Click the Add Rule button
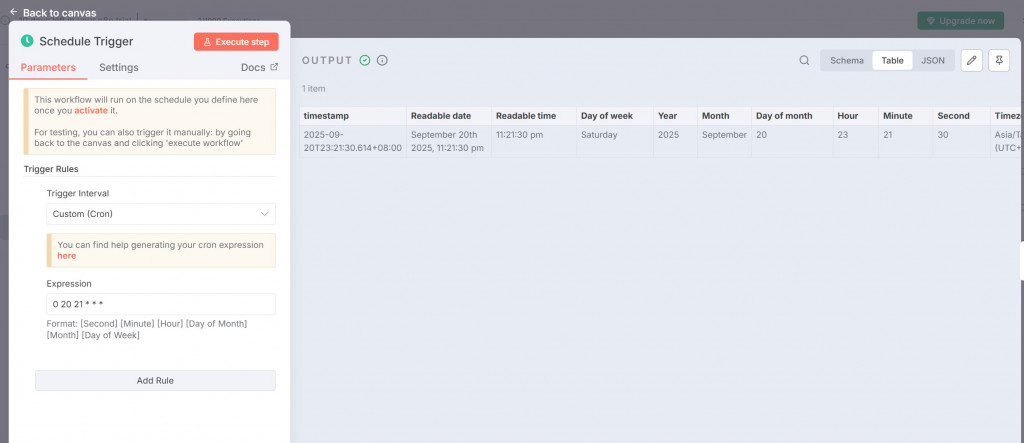The height and width of the screenshot is (443, 1024). (x=155, y=380)
